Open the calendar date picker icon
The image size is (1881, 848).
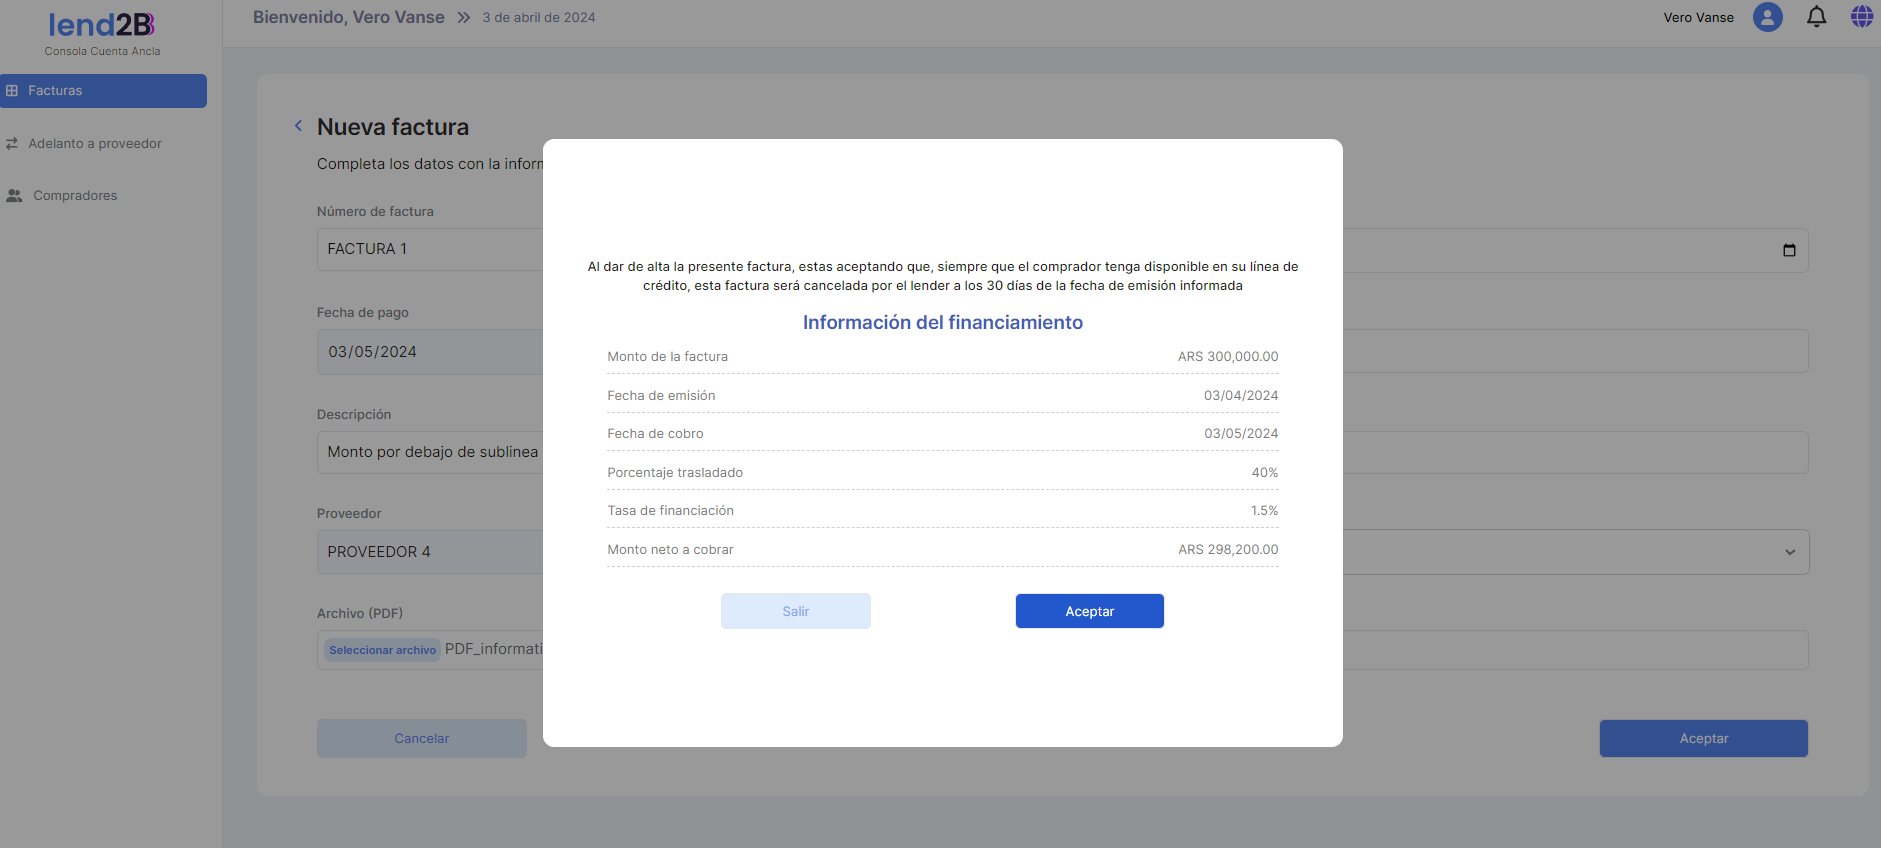pyautogui.click(x=1789, y=250)
